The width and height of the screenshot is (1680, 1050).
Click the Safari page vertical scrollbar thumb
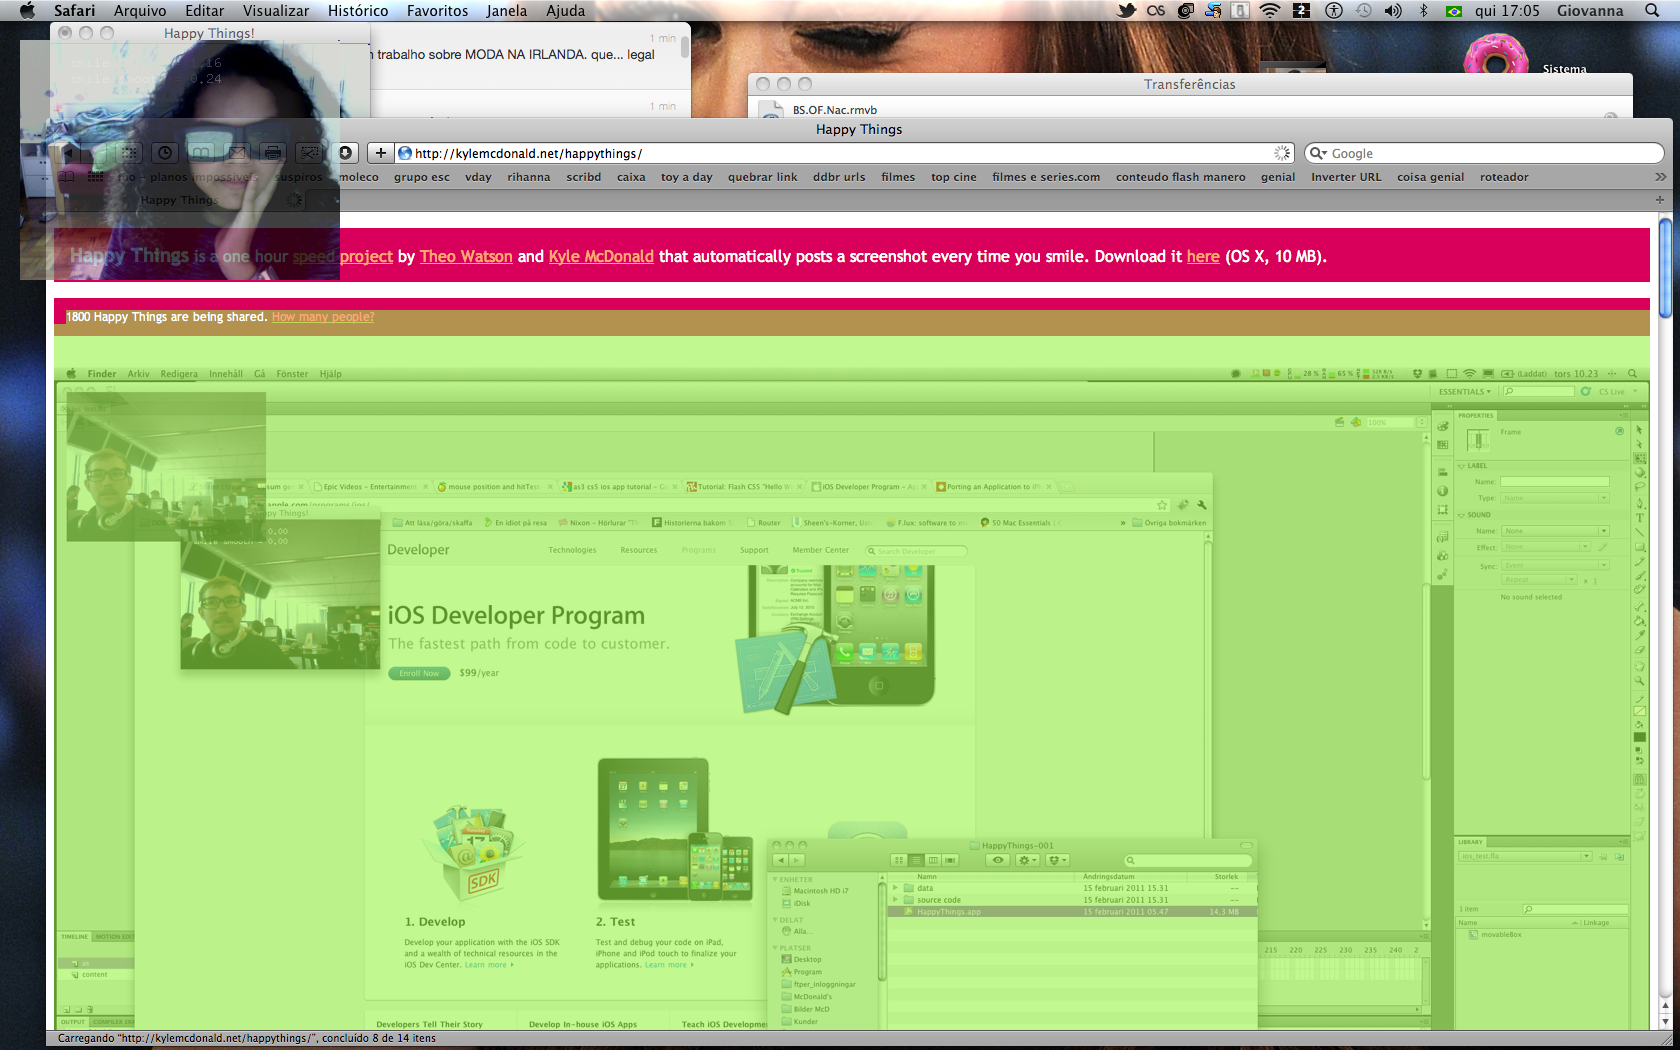(x=1665, y=267)
